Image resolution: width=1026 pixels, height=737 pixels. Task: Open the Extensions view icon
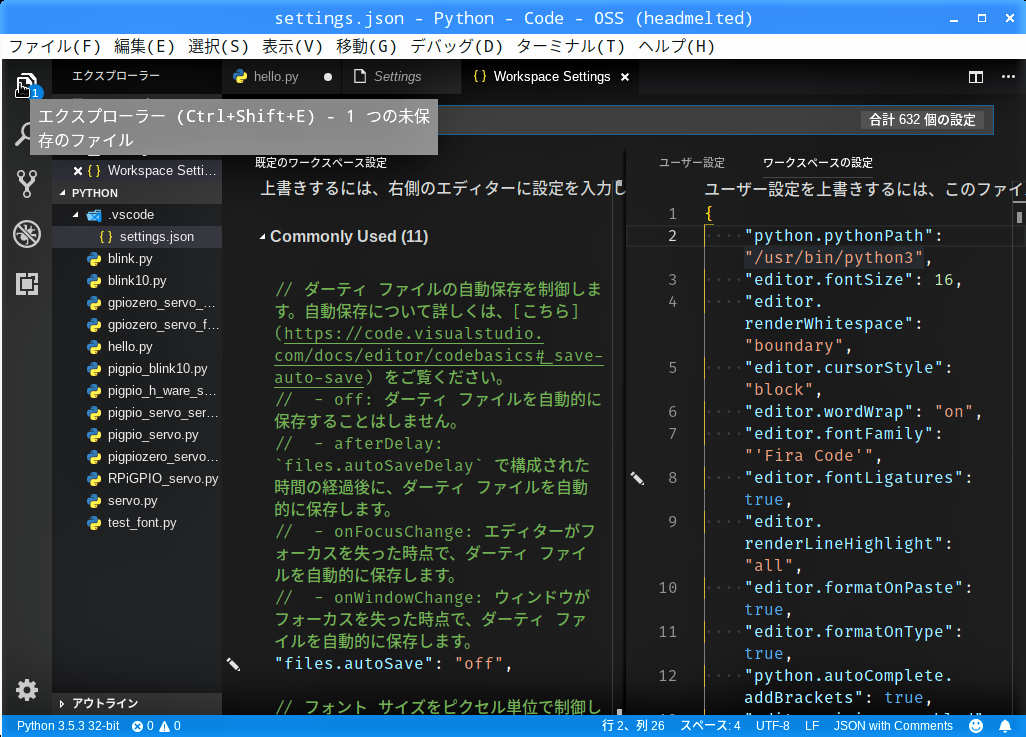[x=26, y=283]
